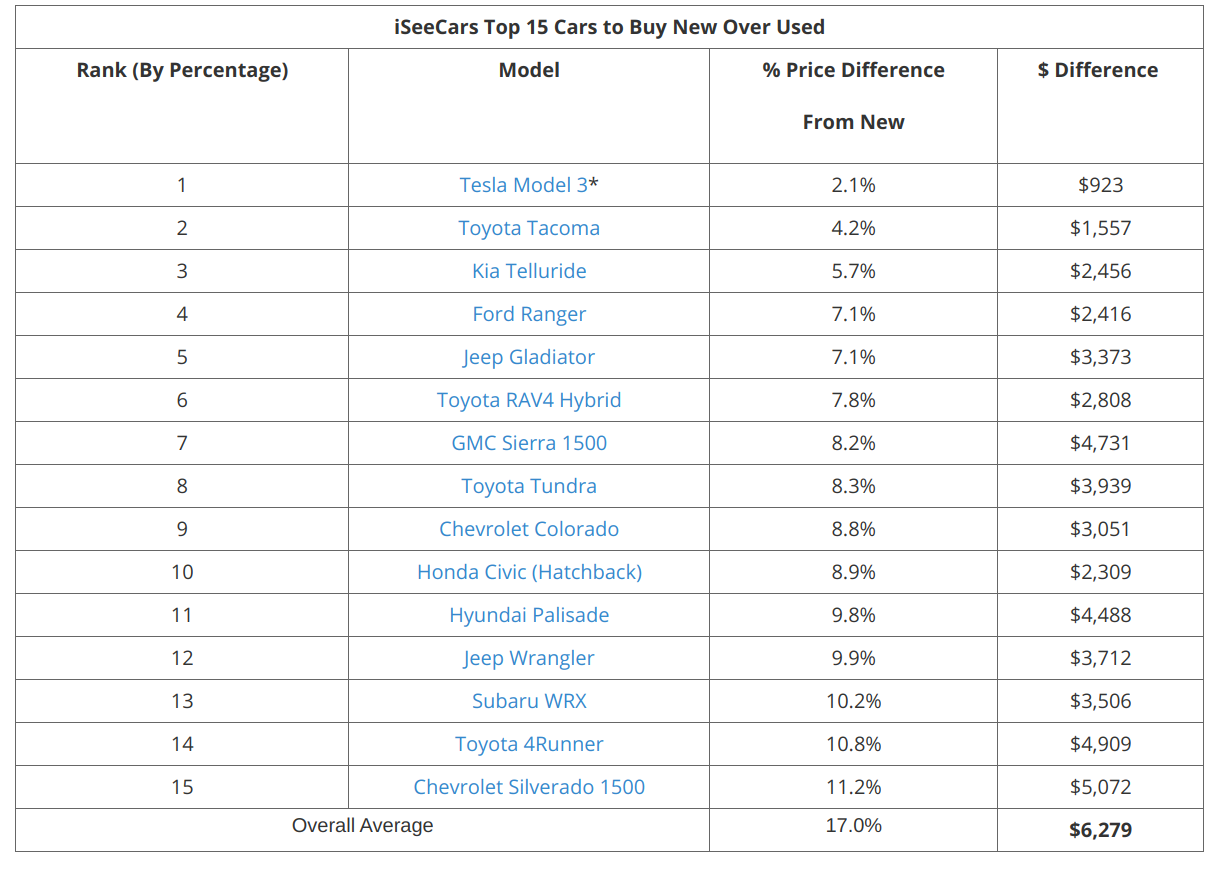
Task: Click the table title iSeeCars Top 15
Action: pos(609,27)
